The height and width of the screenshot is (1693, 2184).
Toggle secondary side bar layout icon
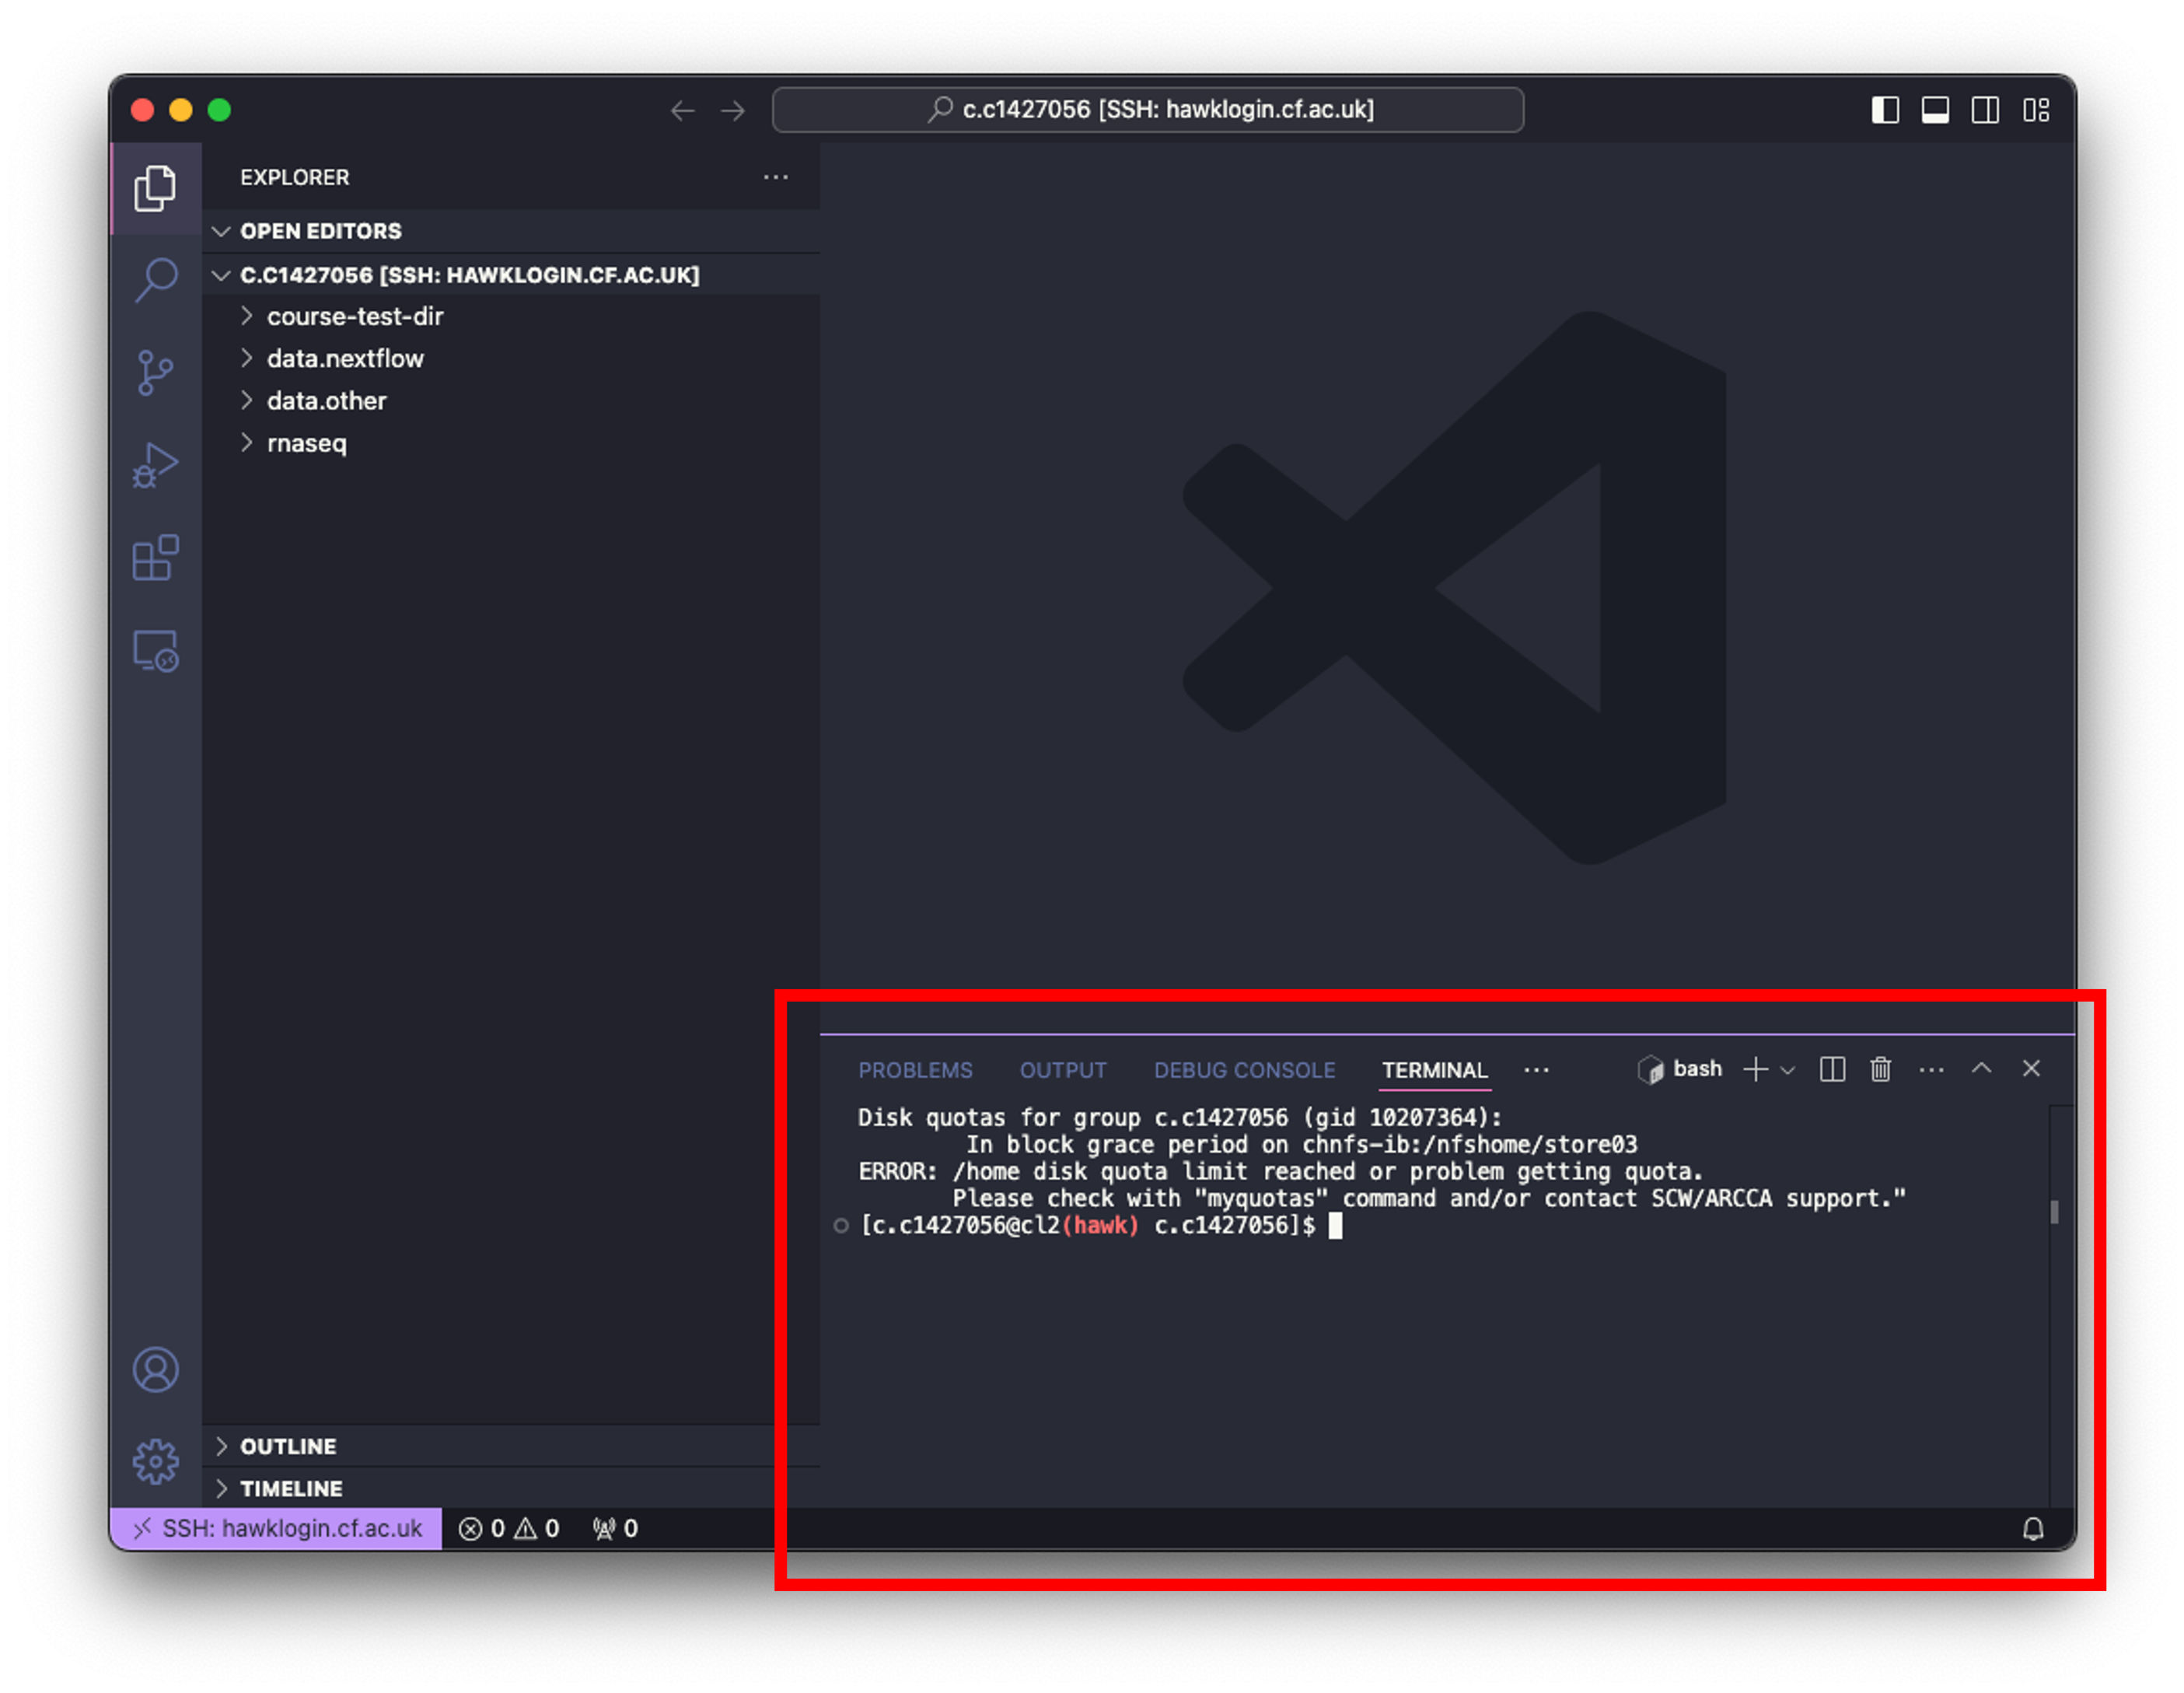point(1985,110)
